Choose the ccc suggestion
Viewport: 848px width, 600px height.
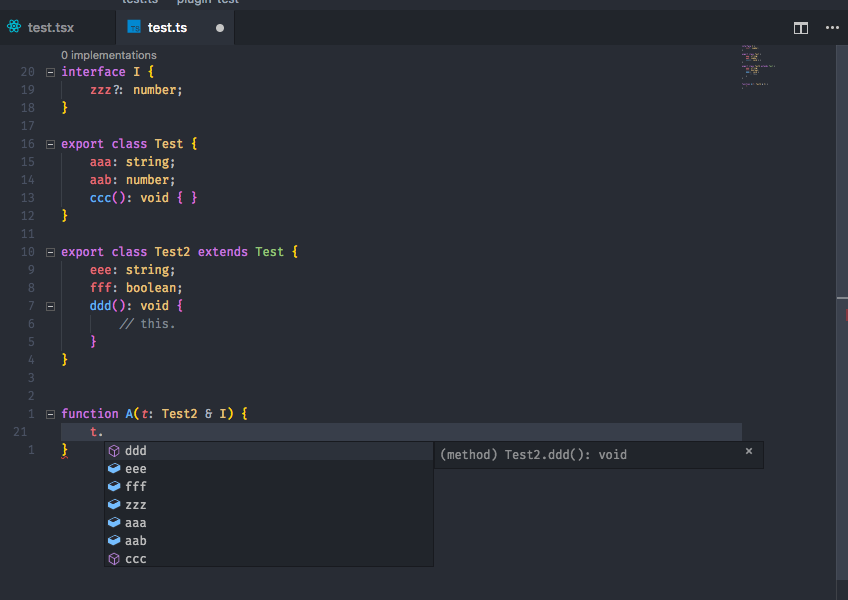[269, 558]
